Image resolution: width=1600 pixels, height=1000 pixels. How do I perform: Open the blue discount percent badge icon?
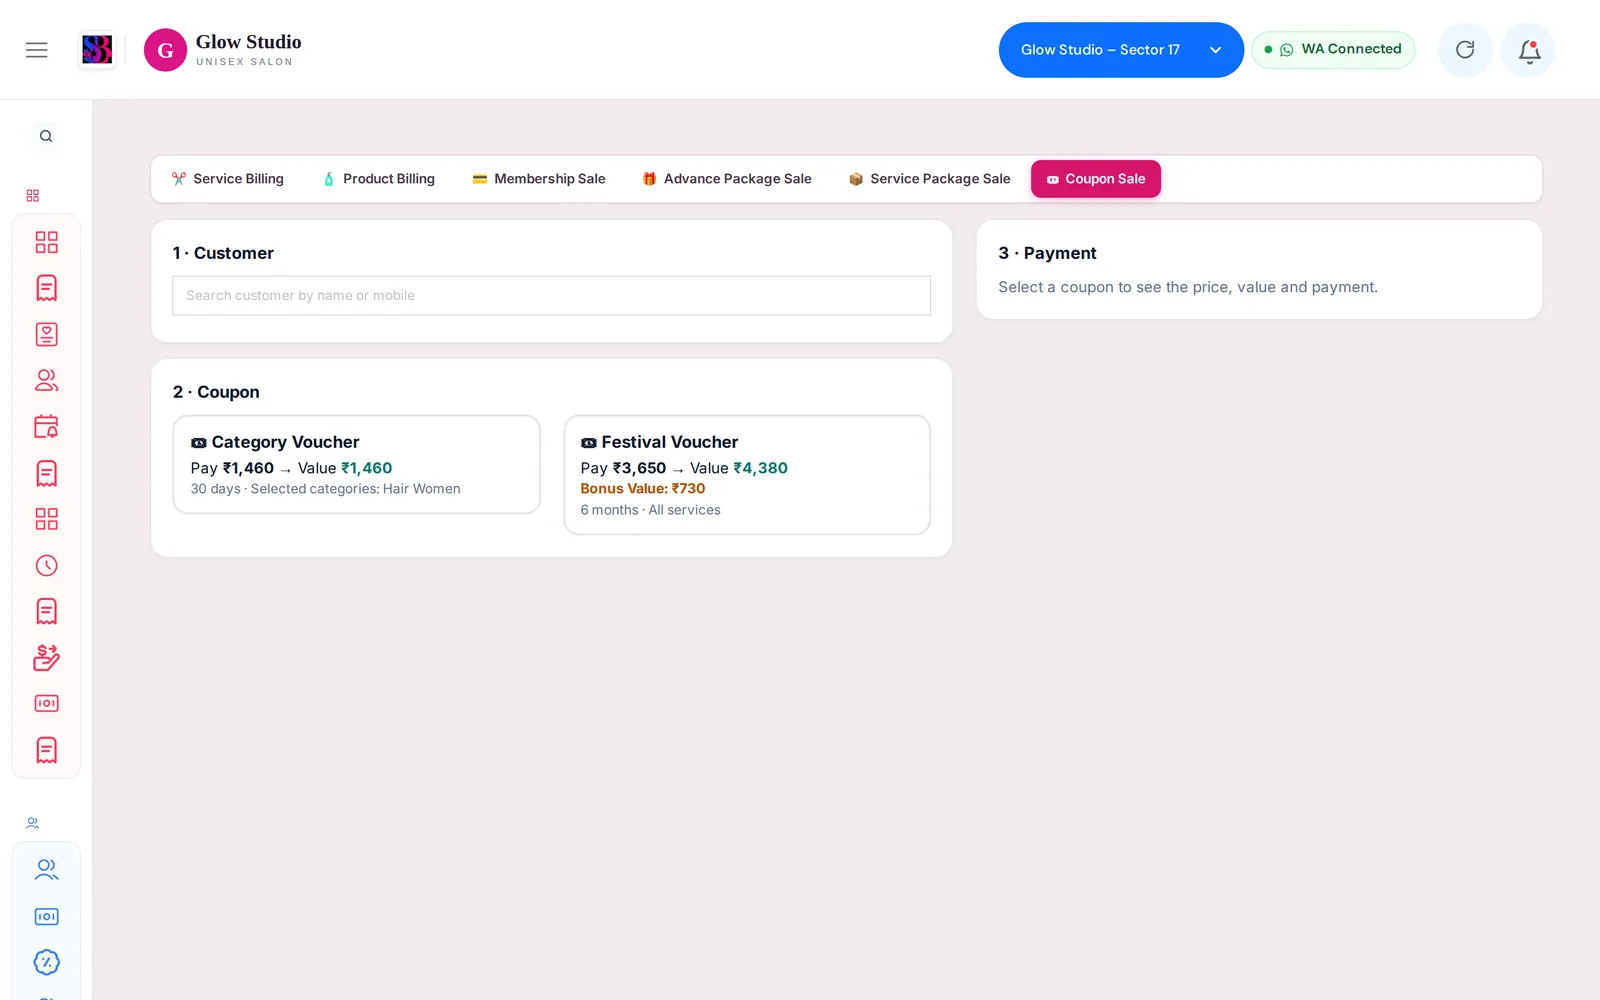46,962
